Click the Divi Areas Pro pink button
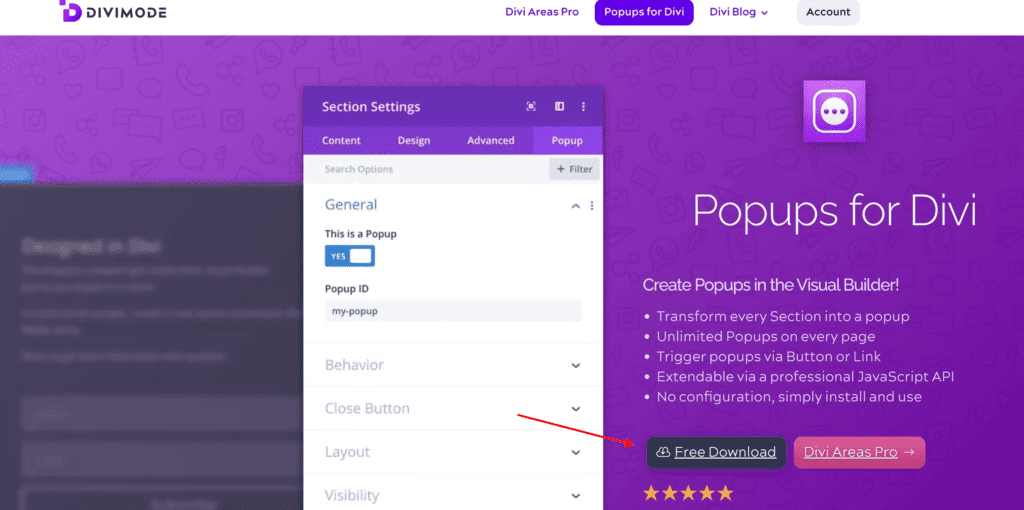Viewport: 1024px width, 510px height. 859,452
